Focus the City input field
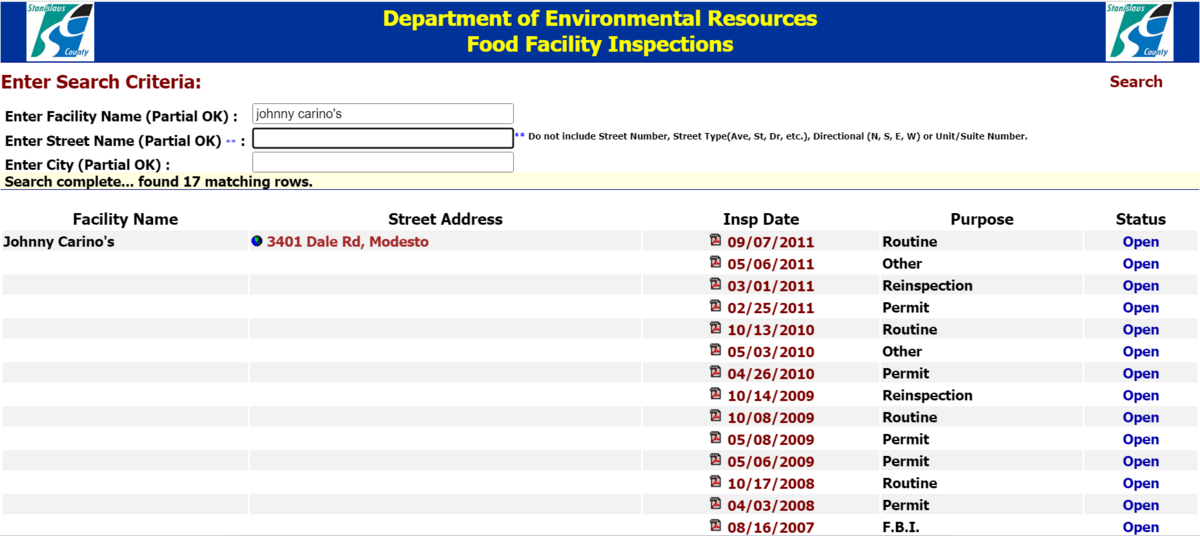The height and width of the screenshot is (536, 1200). pos(383,162)
